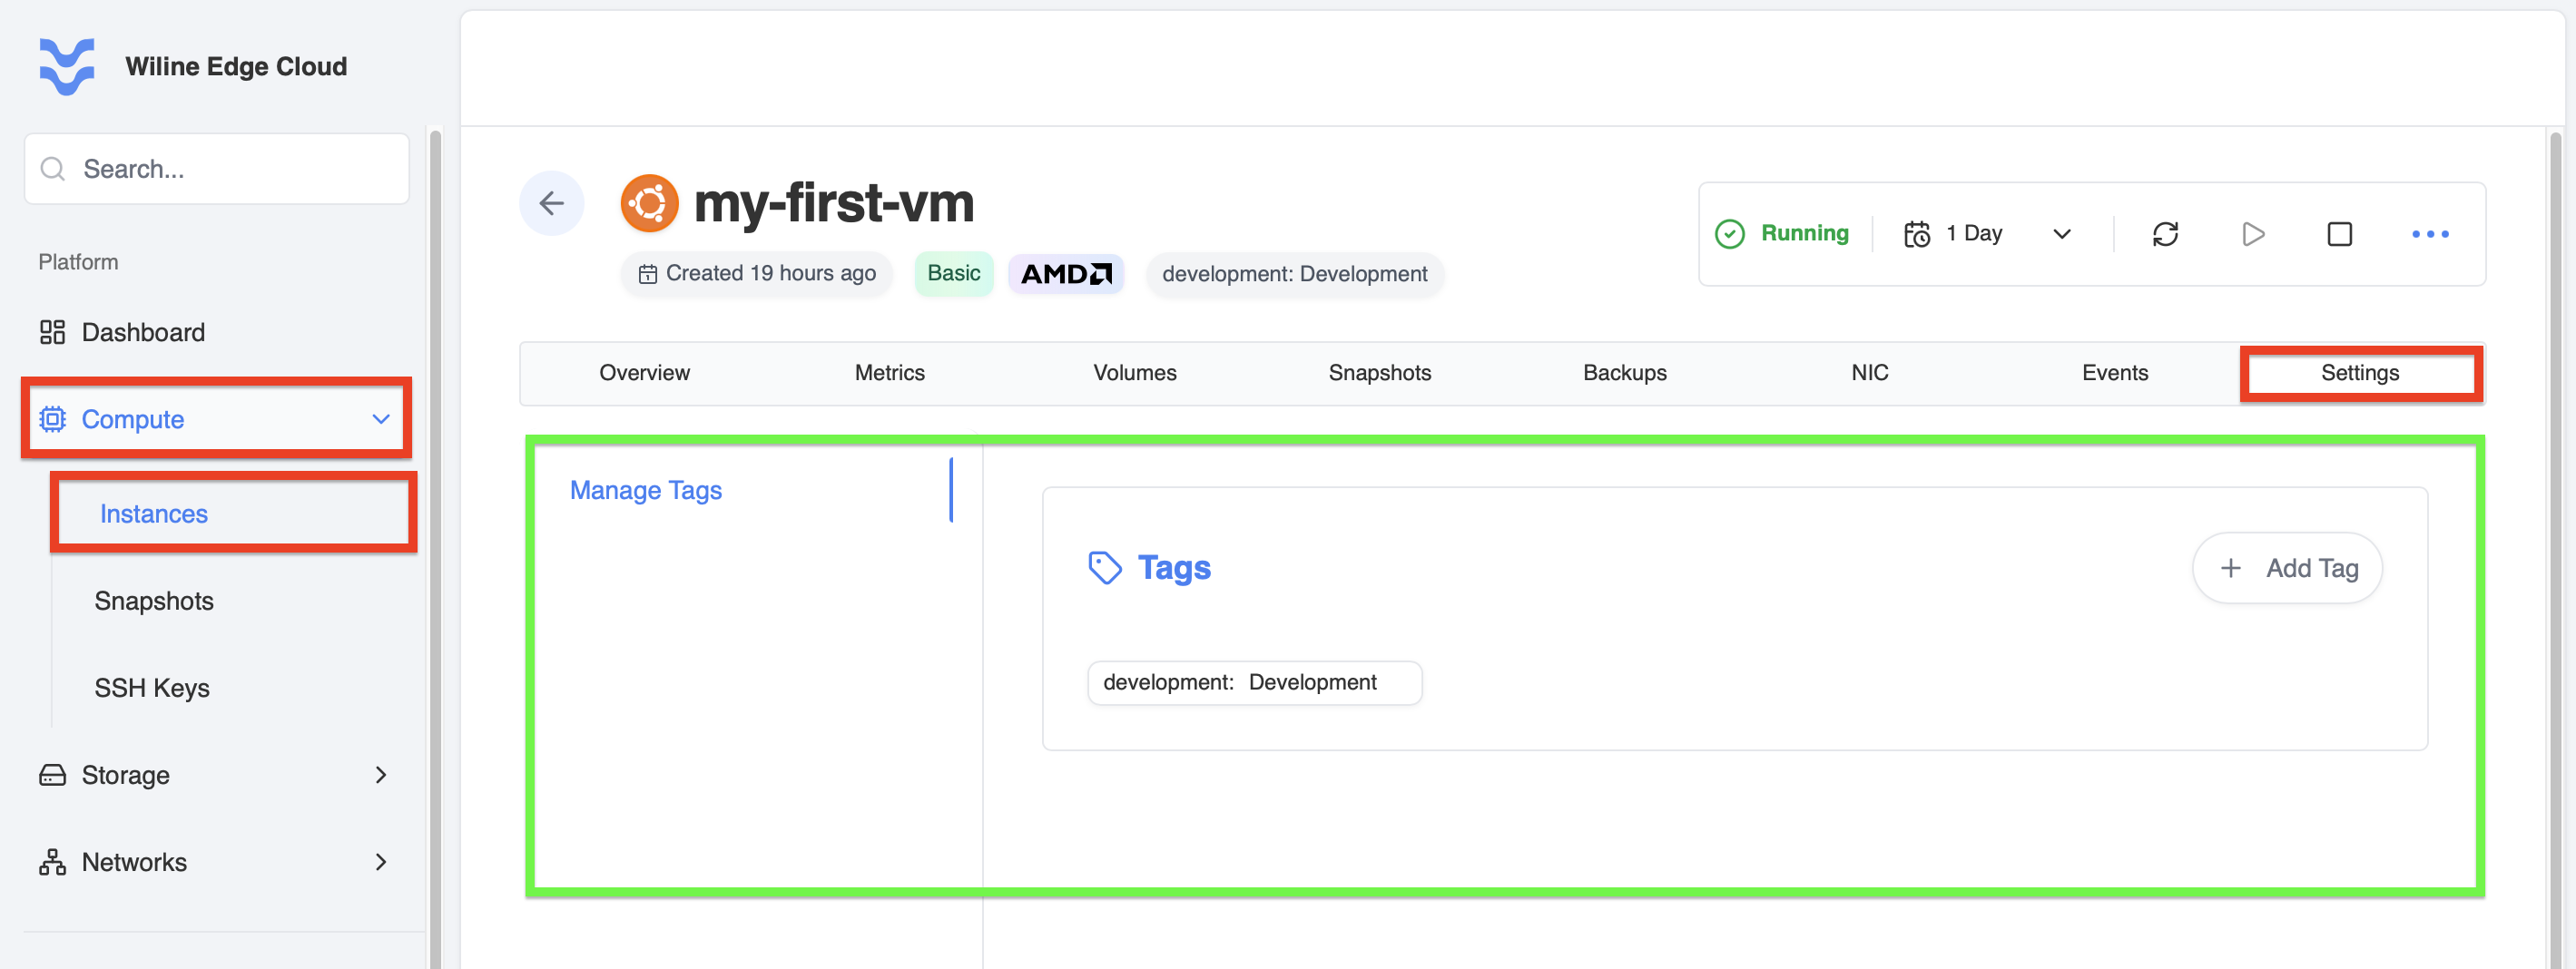Switch to the Backups tab
The width and height of the screenshot is (2576, 969).
pyautogui.click(x=1624, y=373)
